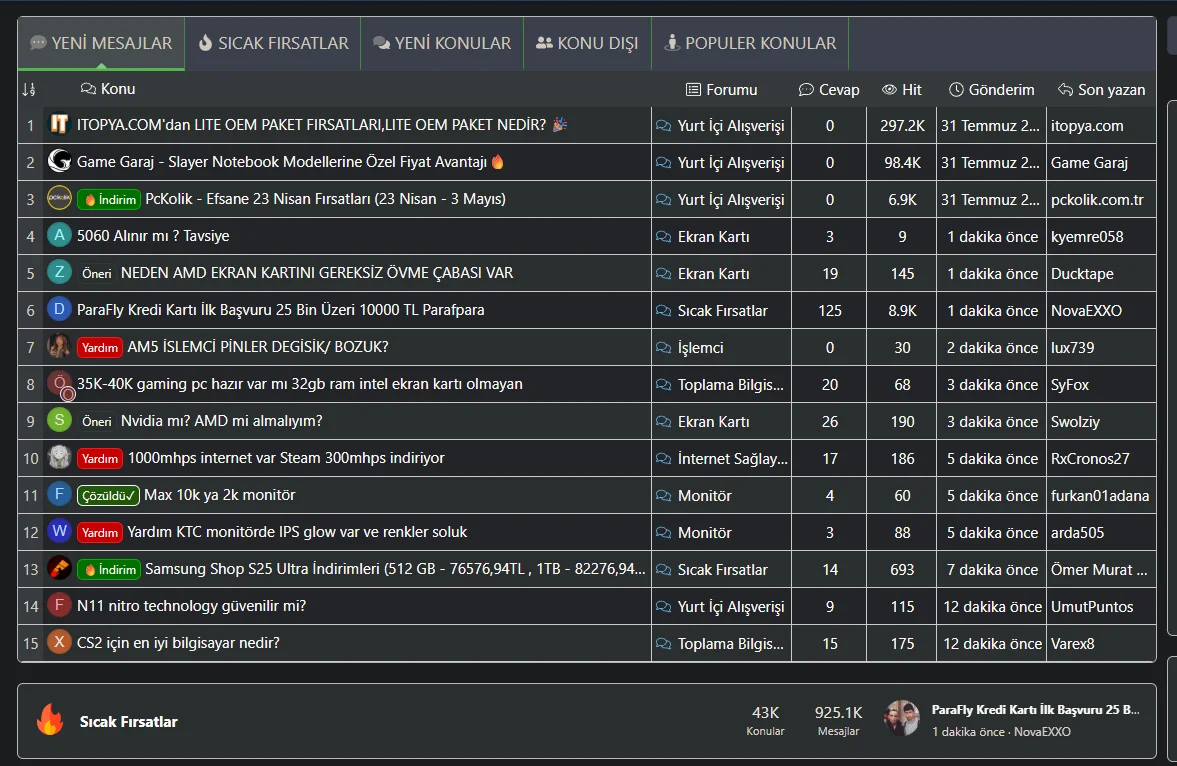Viewport: 1177px width, 766px height.
Task: Open the 'CS2 için en iyi bilgisayar nedir?' topic
Action: click(178, 643)
